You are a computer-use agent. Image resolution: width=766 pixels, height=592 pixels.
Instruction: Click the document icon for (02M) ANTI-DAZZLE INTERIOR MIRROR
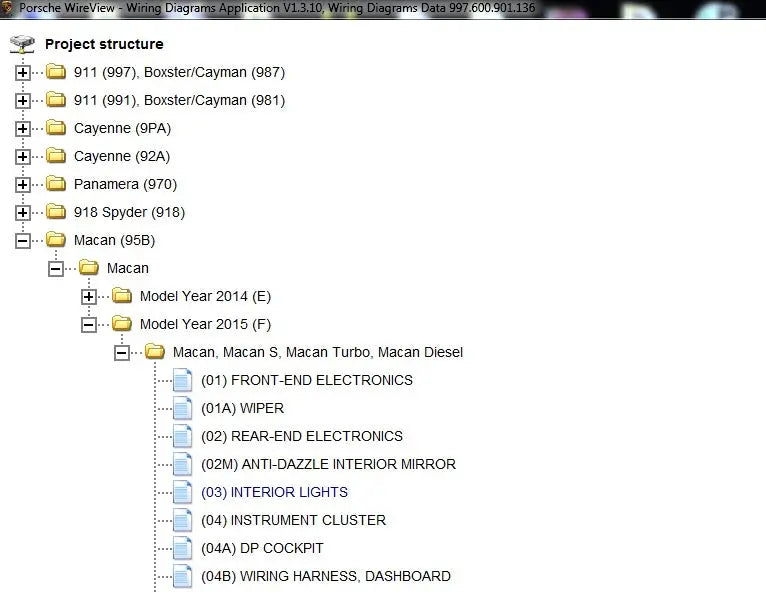(x=182, y=464)
